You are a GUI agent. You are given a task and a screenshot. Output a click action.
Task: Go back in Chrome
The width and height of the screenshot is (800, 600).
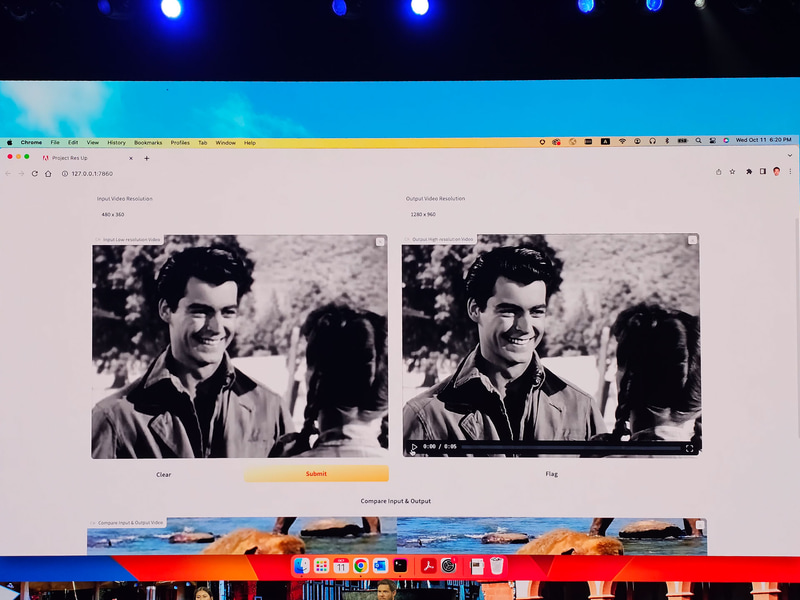[8, 173]
